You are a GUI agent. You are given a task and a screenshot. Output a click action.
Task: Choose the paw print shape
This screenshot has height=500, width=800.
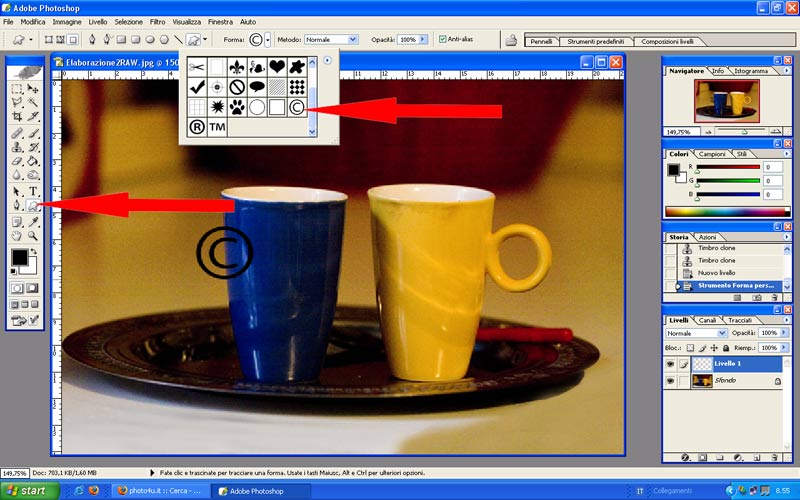(236, 107)
